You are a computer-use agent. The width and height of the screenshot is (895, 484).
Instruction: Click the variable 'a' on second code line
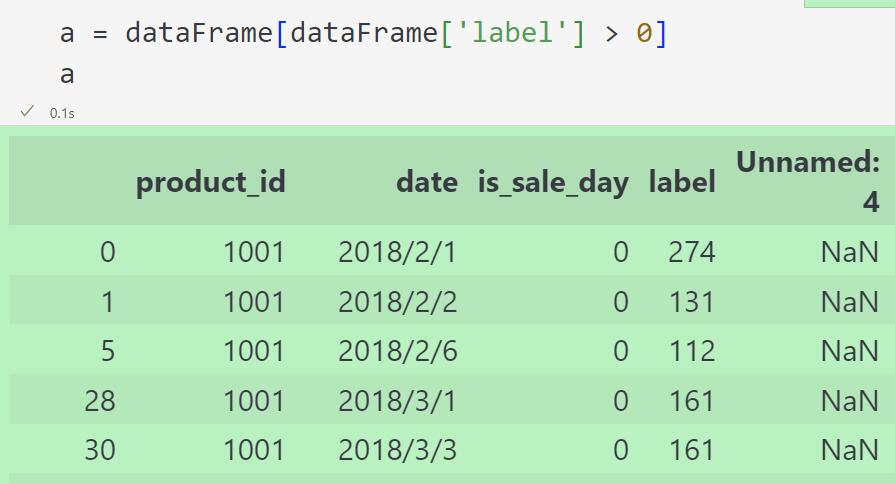(67, 75)
